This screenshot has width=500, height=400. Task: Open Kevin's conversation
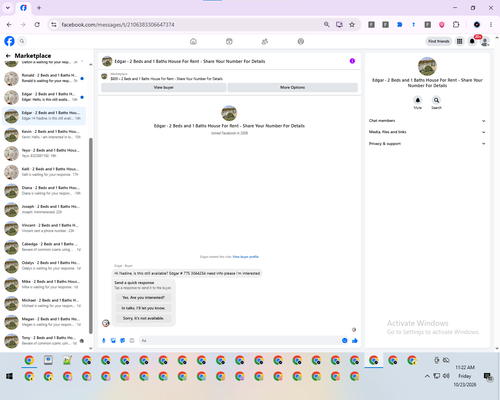click(x=44, y=134)
